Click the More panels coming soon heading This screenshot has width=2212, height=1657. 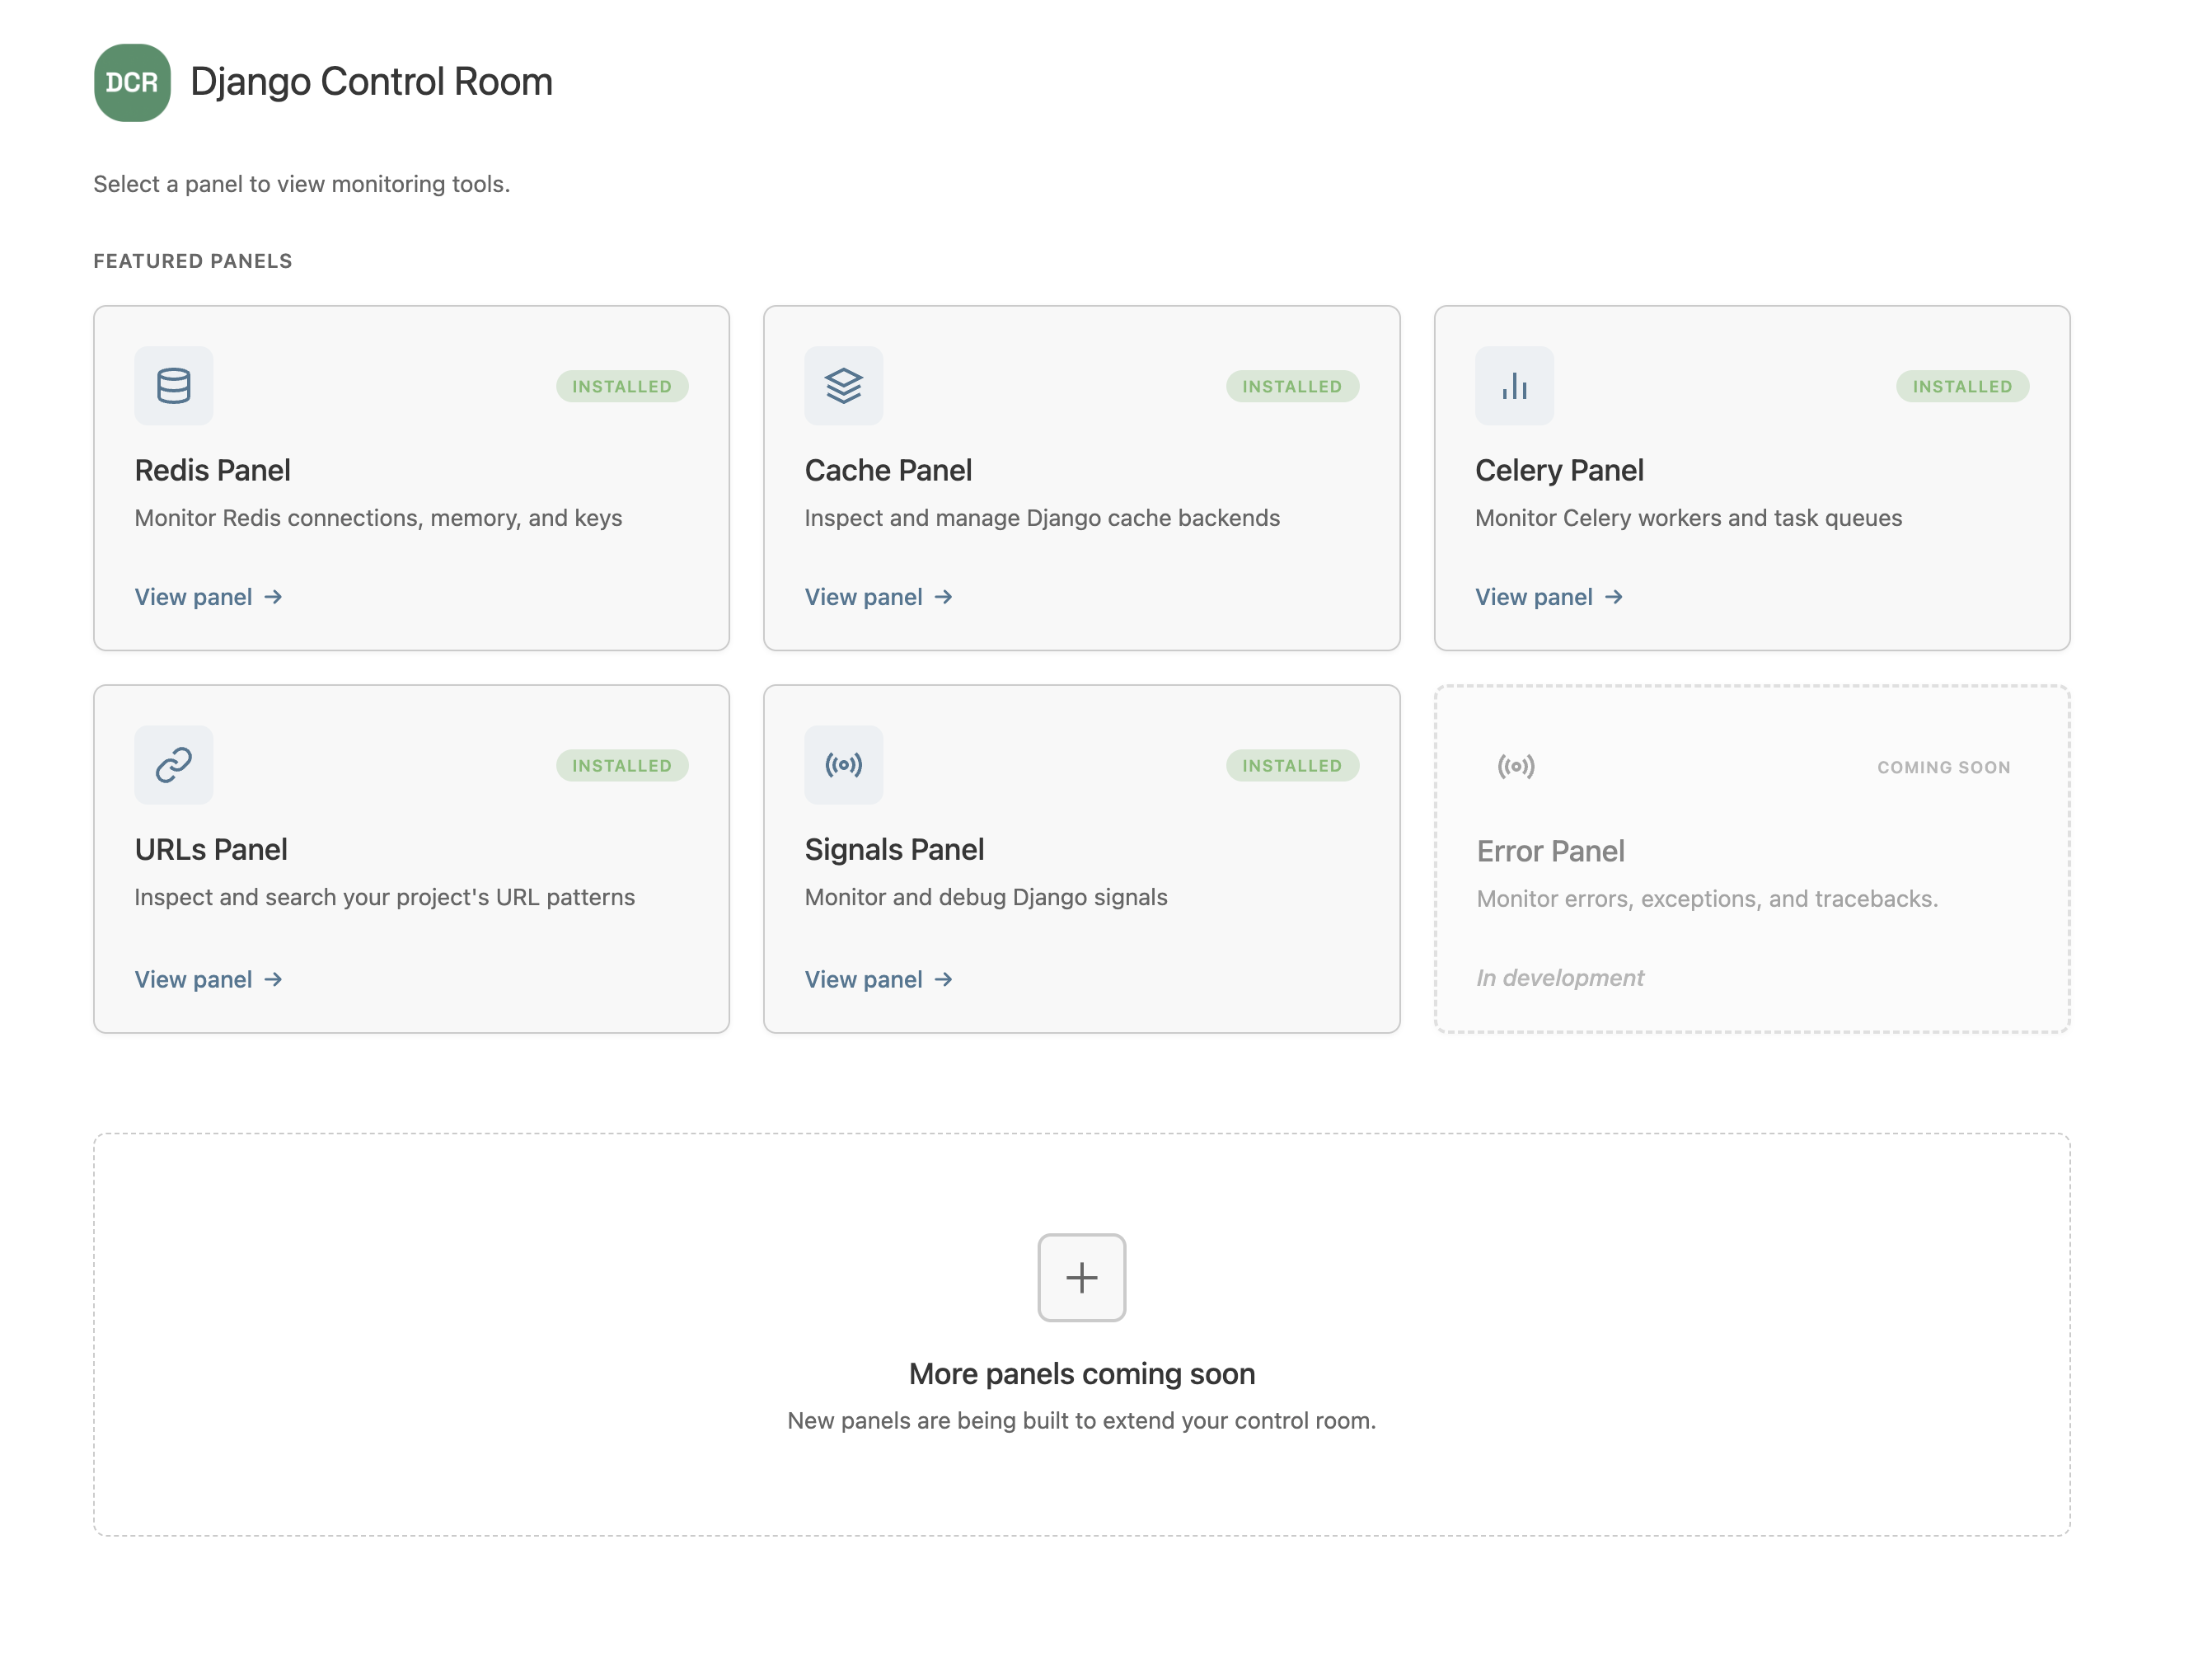tap(1081, 1373)
